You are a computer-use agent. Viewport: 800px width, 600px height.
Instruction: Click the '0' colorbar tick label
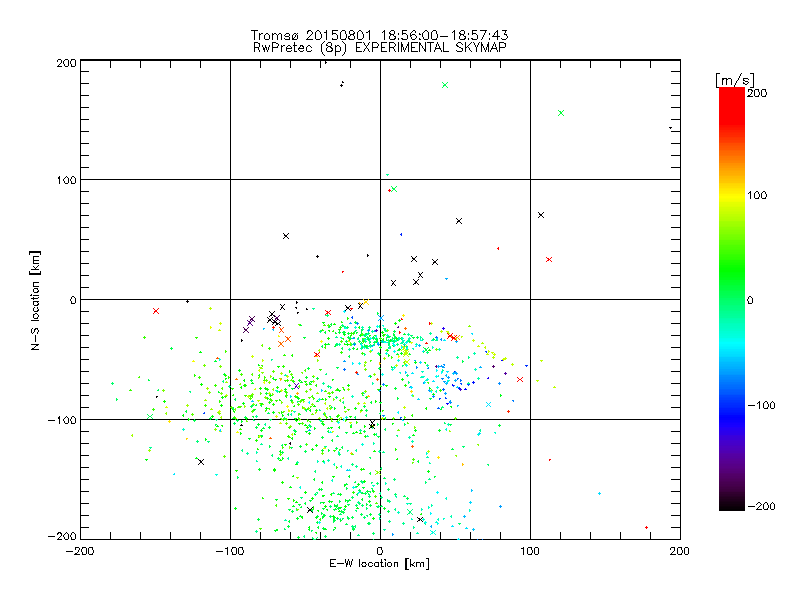(750, 301)
